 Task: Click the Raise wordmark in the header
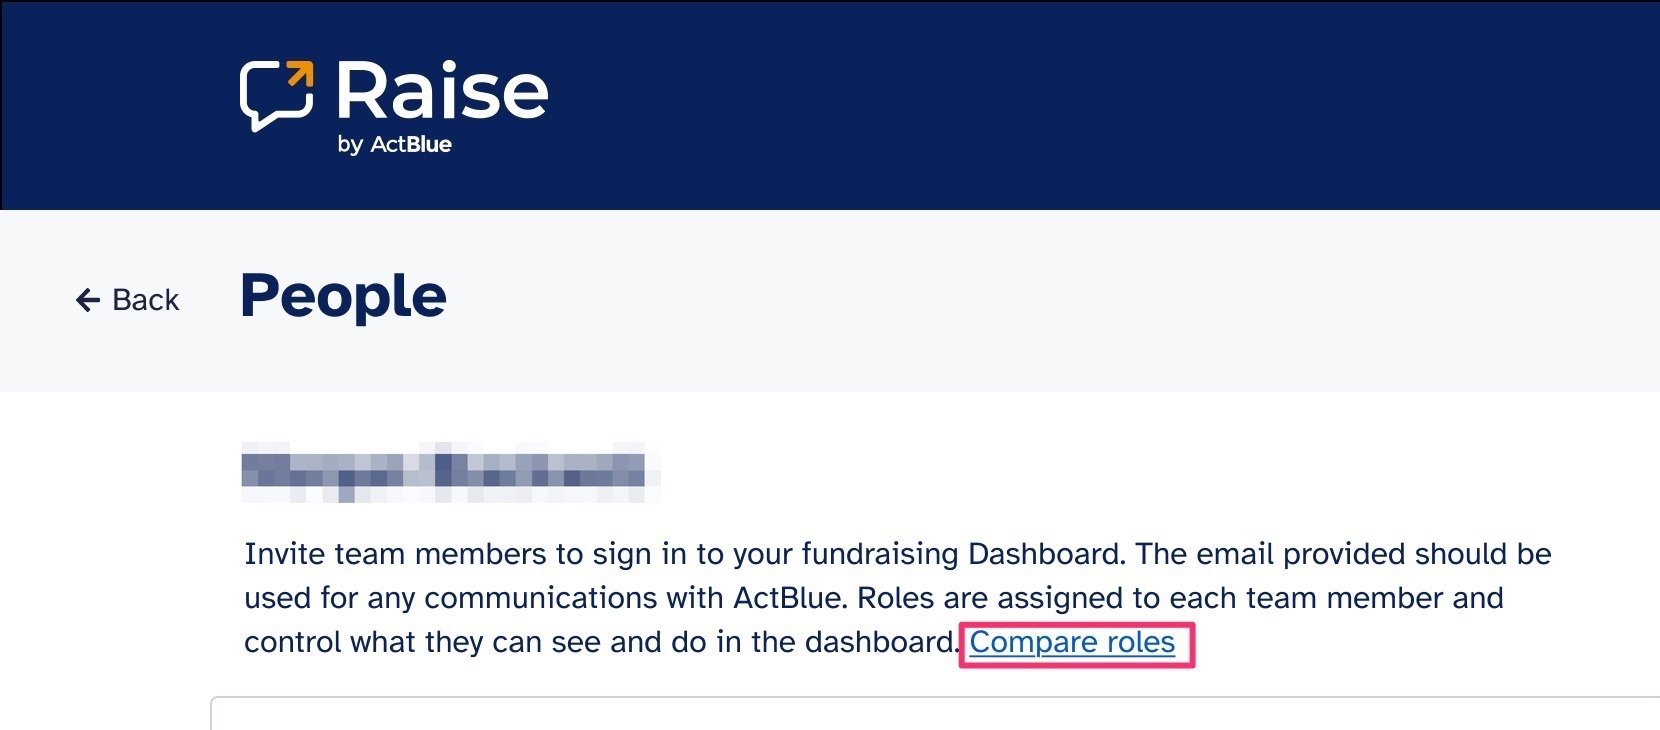point(442,91)
